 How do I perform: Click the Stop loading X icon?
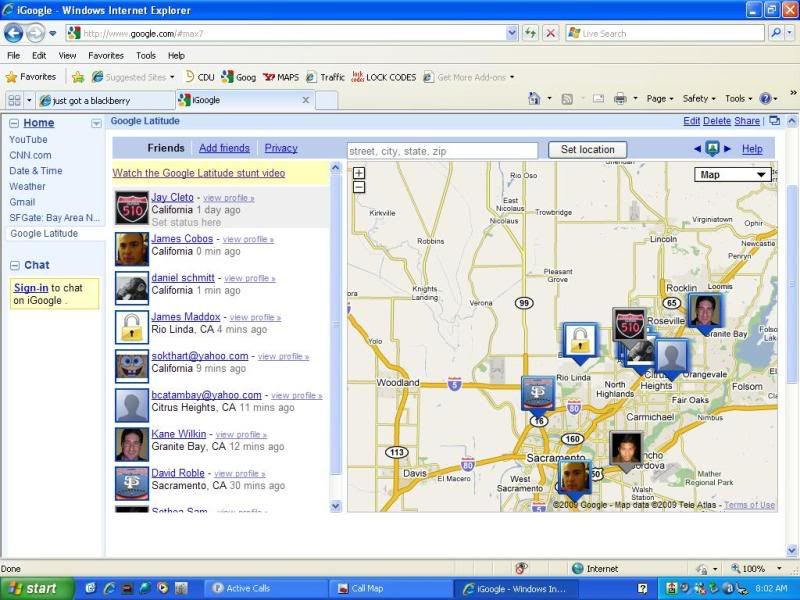(x=551, y=34)
